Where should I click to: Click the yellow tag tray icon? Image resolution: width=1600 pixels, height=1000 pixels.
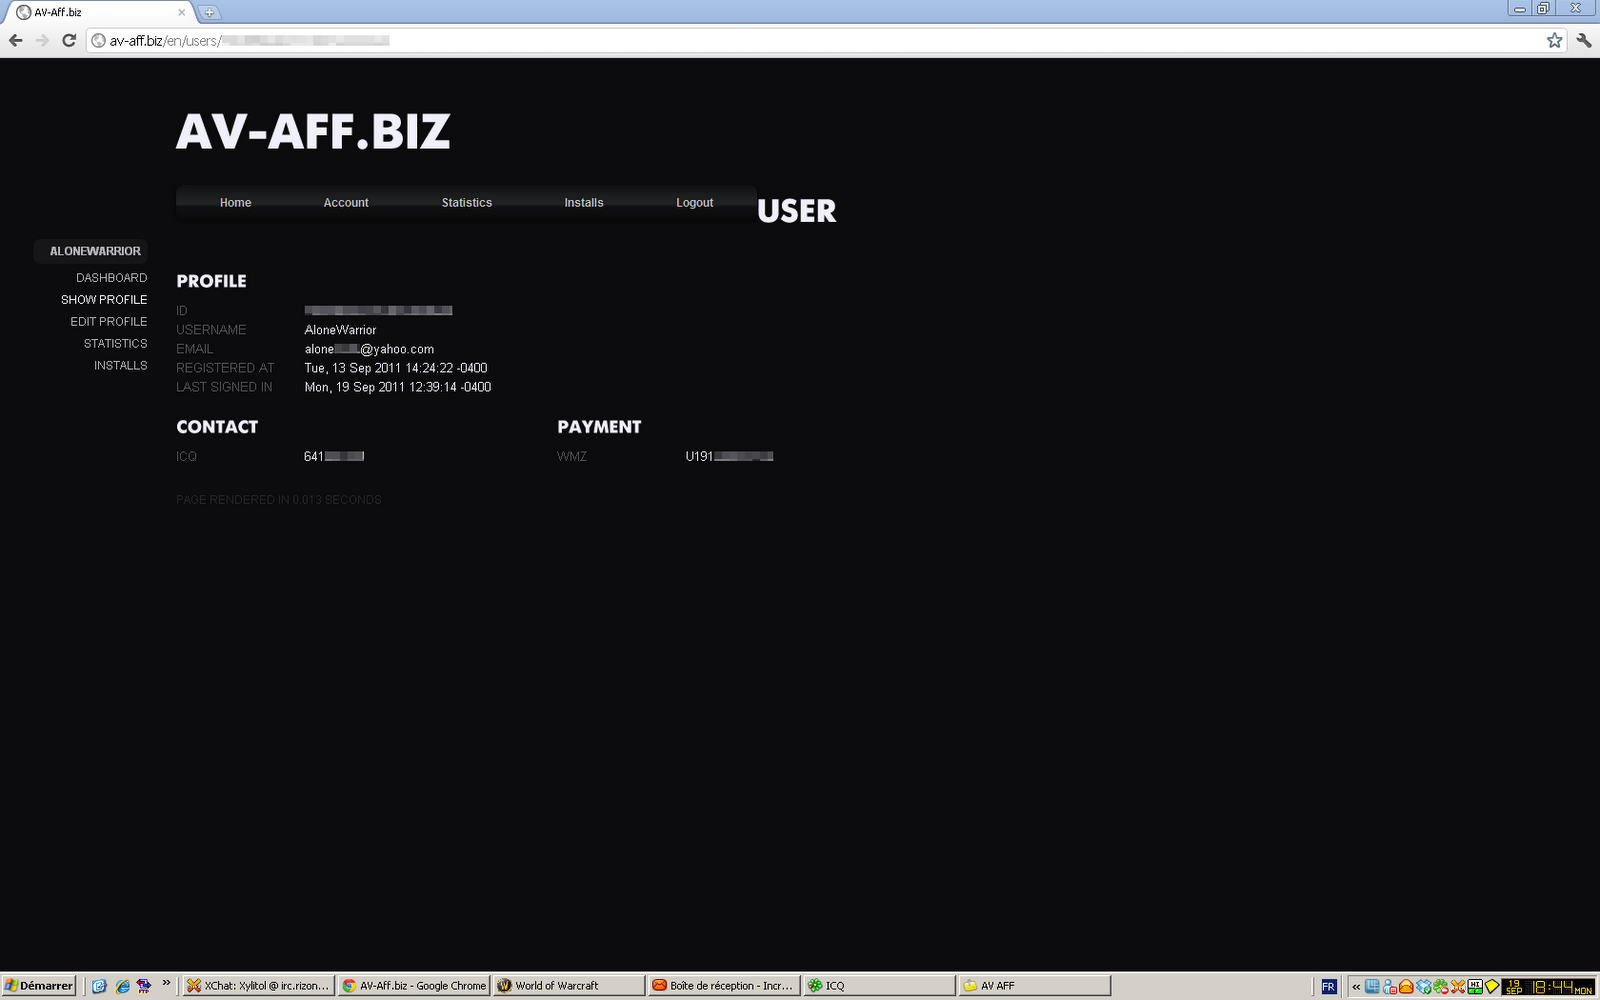point(1492,987)
